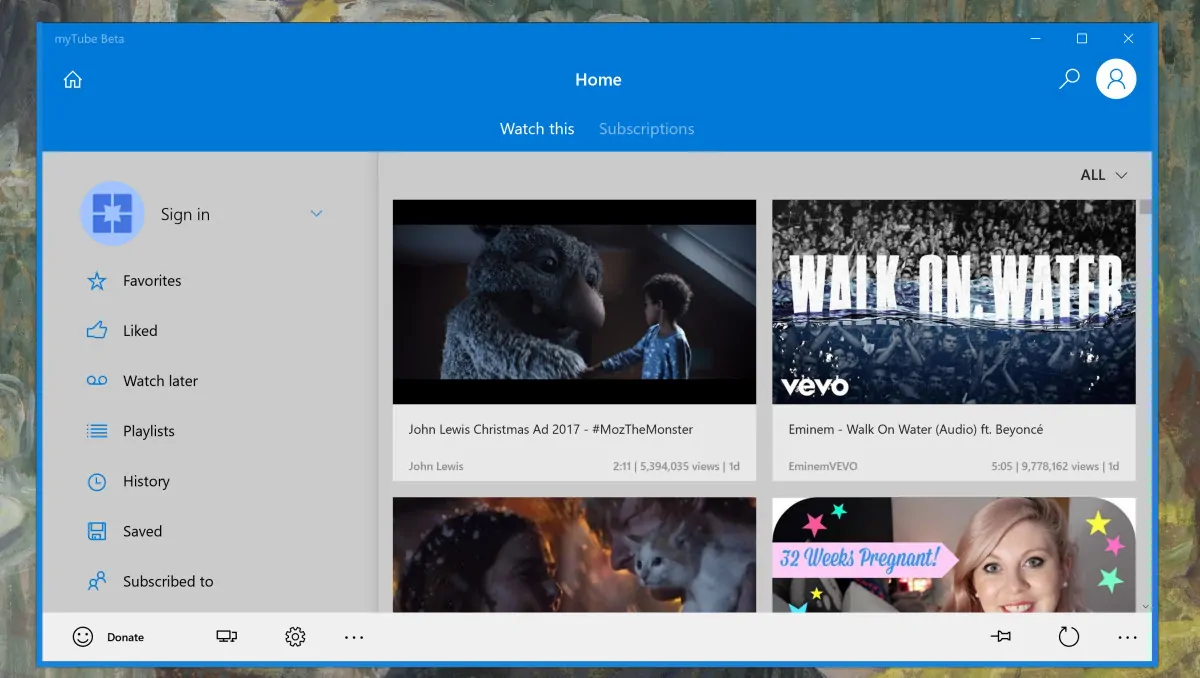Open search with magnifier icon

click(x=1069, y=79)
